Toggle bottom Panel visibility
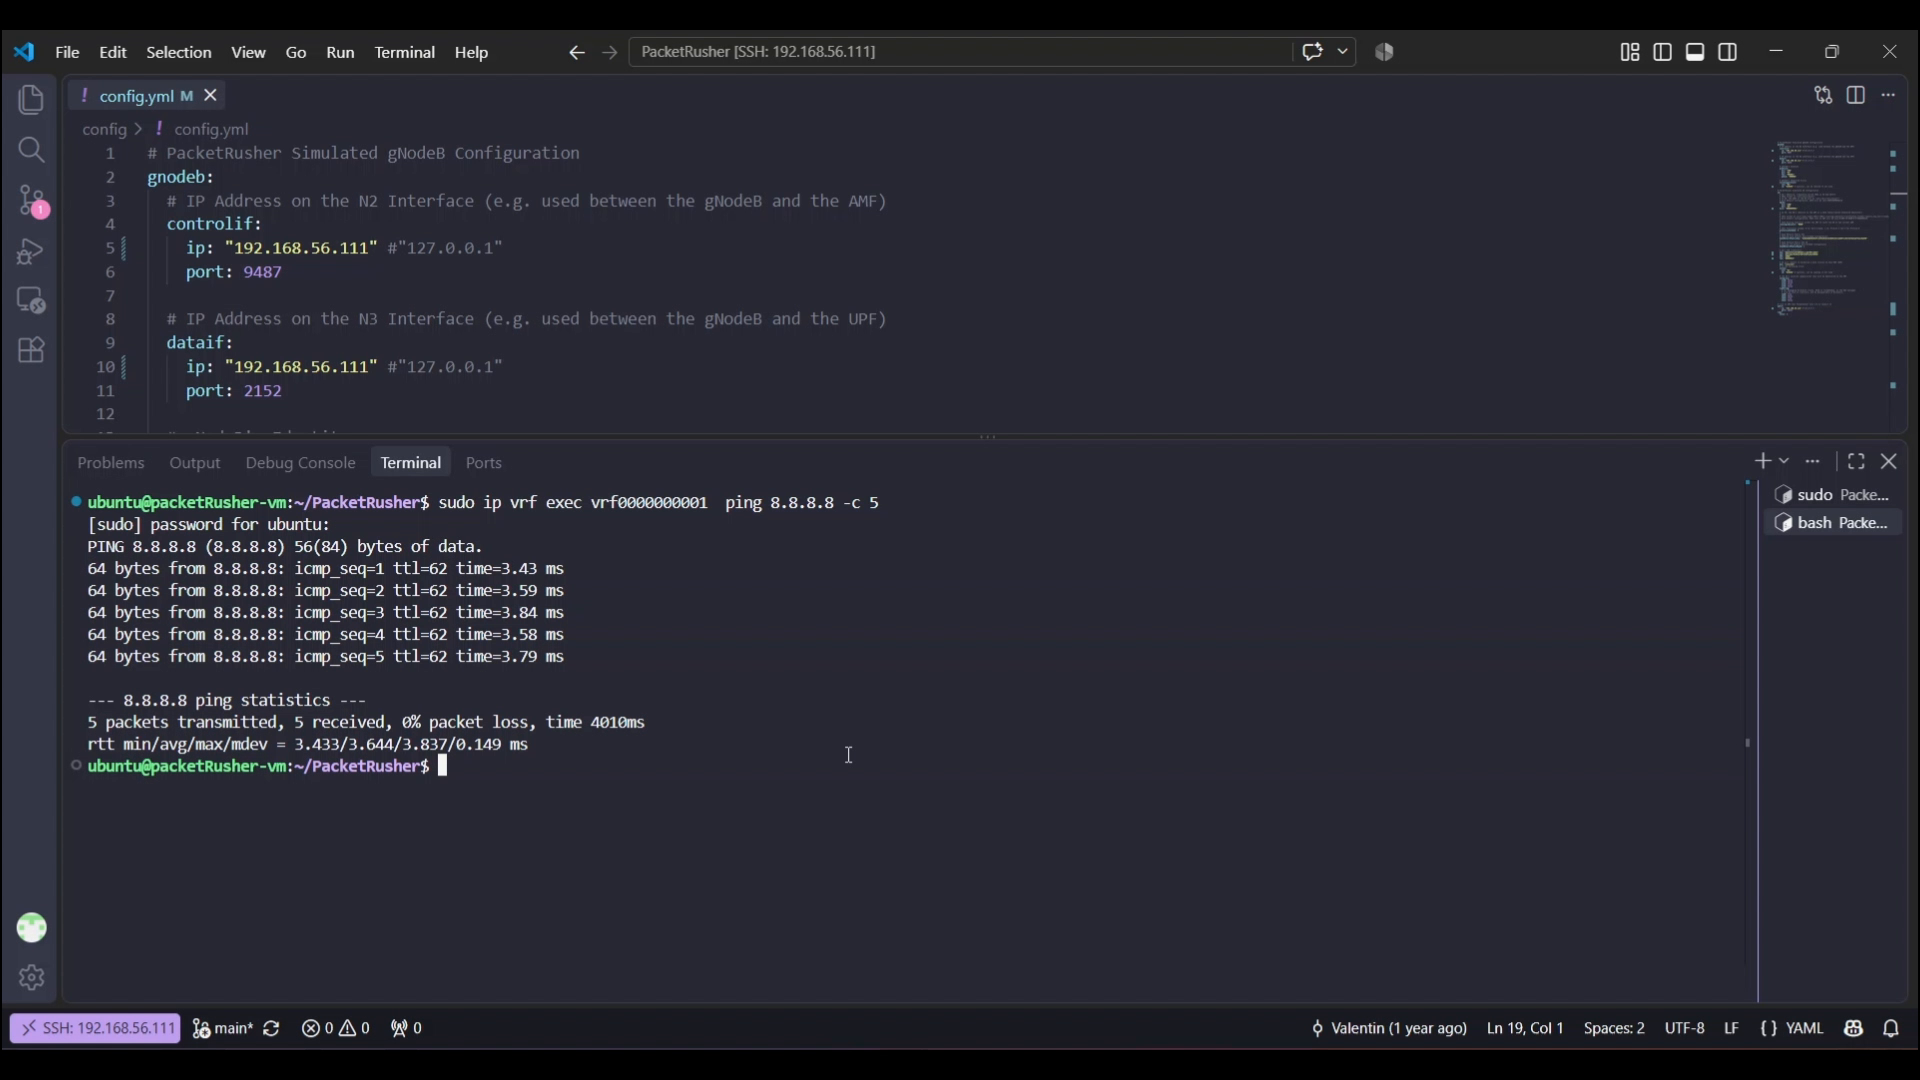 click(1697, 52)
